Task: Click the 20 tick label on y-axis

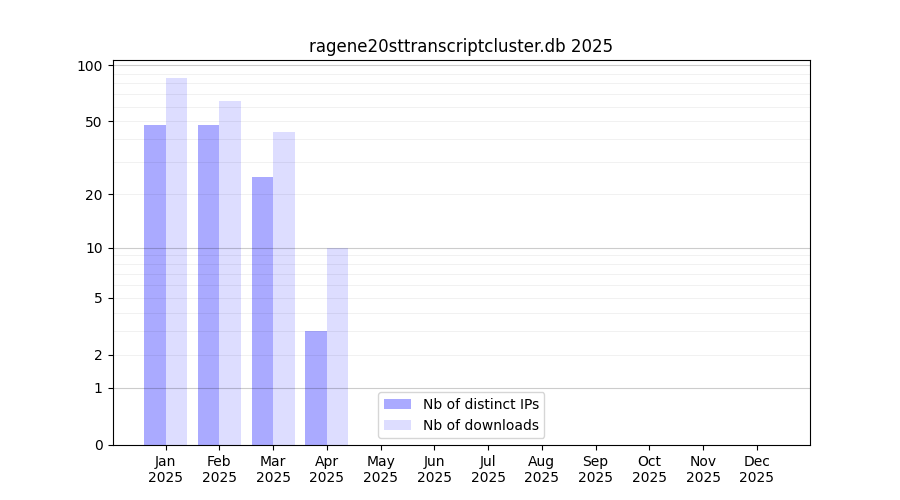Action: [94, 195]
